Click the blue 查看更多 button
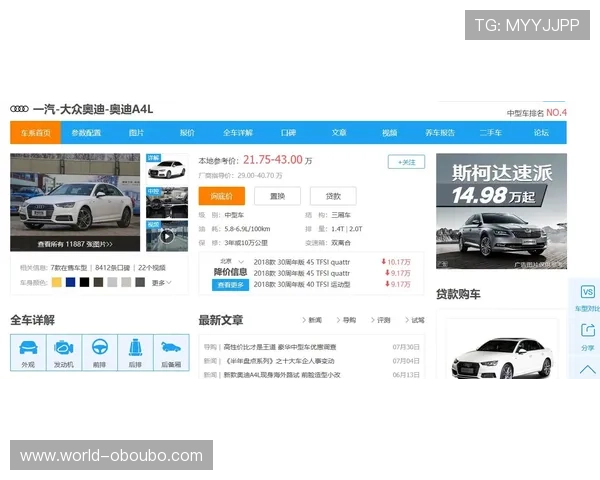The width and height of the screenshot is (600, 480). [231, 285]
